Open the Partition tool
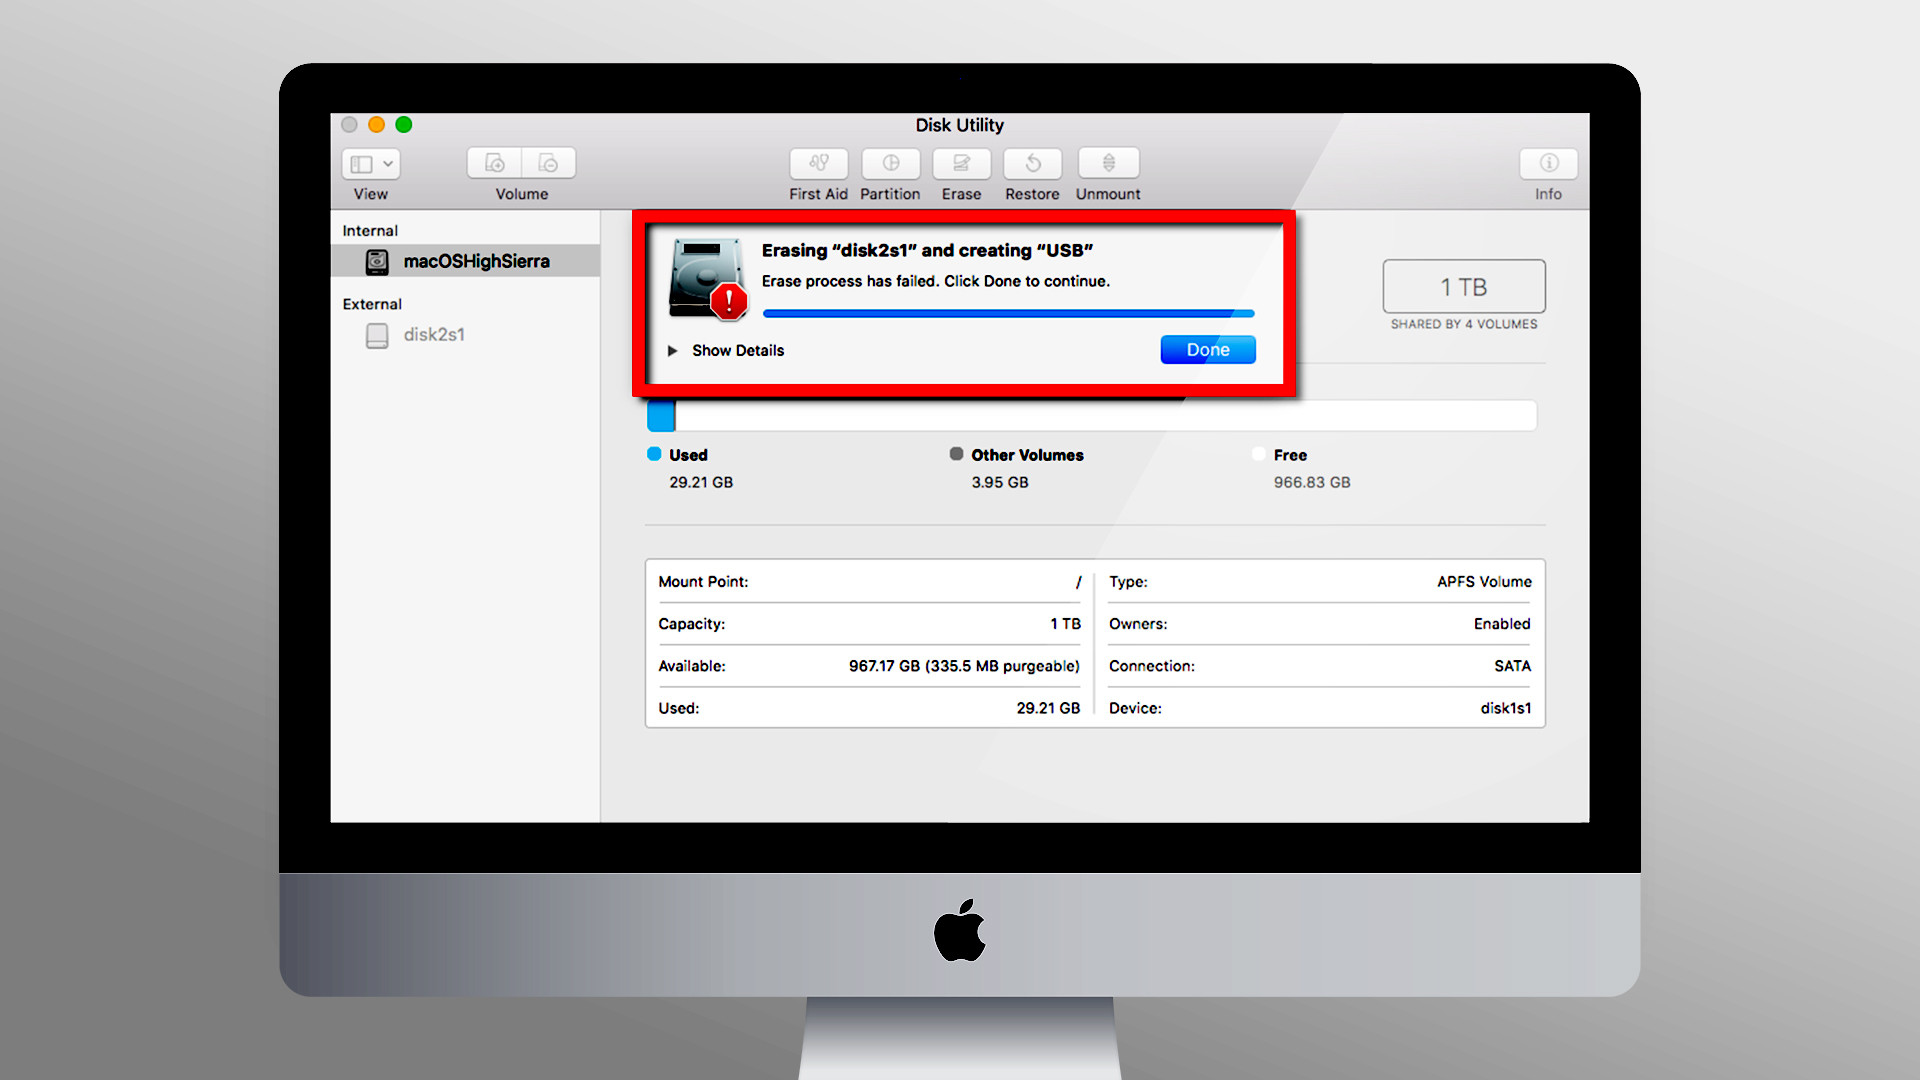Screen dimensions: 1920x1080 (x=890, y=170)
